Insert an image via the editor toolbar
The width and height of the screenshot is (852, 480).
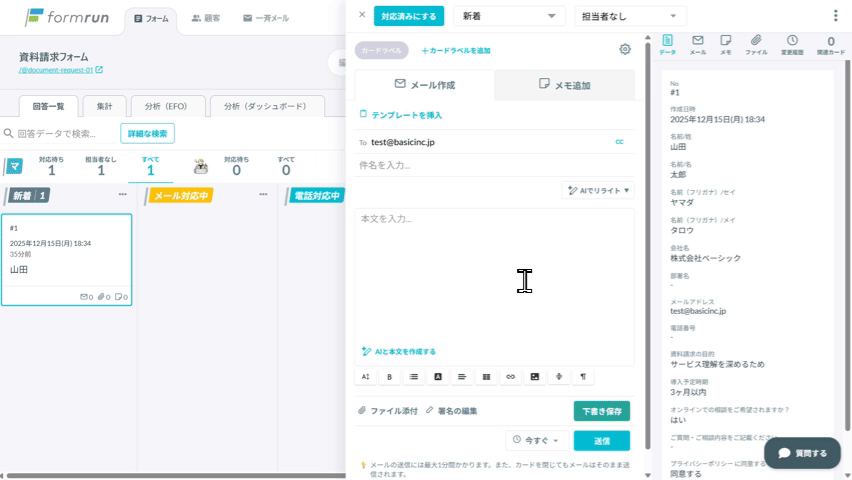[535, 377]
